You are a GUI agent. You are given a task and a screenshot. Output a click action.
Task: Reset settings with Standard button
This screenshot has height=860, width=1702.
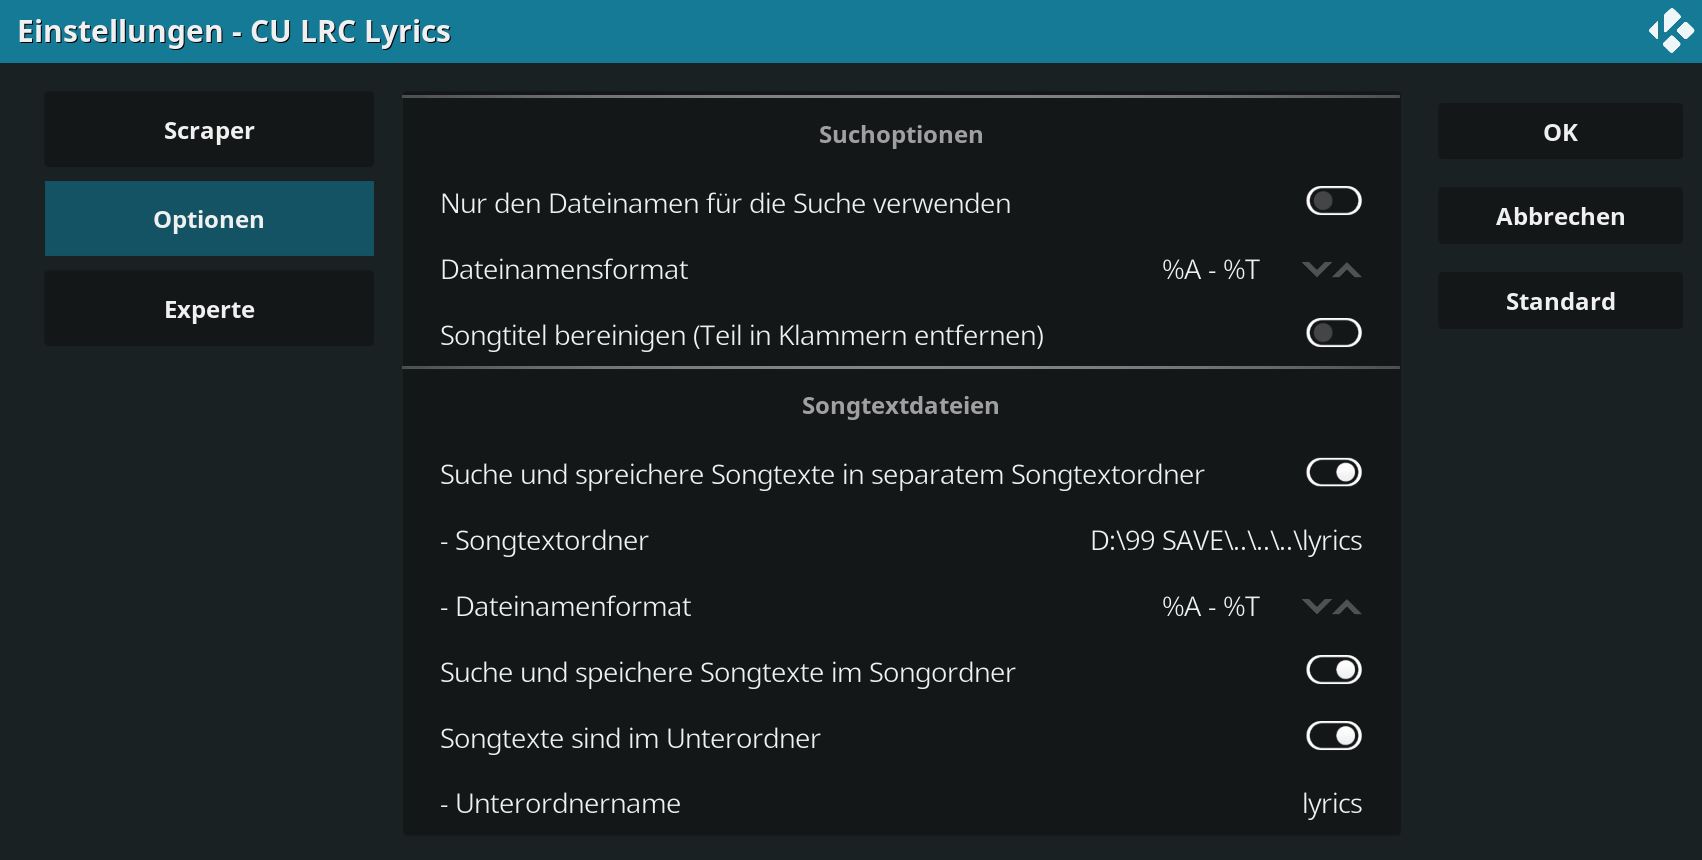pyautogui.click(x=1560, y=301)
